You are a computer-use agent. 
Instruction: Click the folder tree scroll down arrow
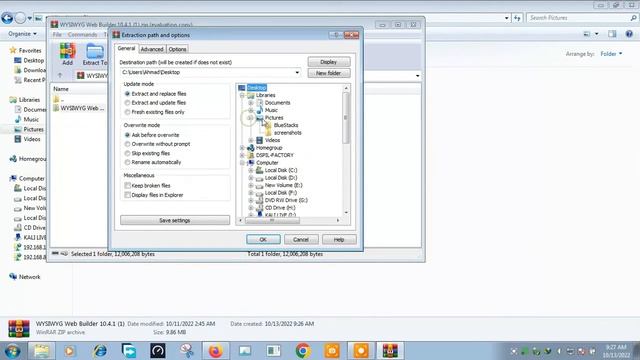coord(346,213)
